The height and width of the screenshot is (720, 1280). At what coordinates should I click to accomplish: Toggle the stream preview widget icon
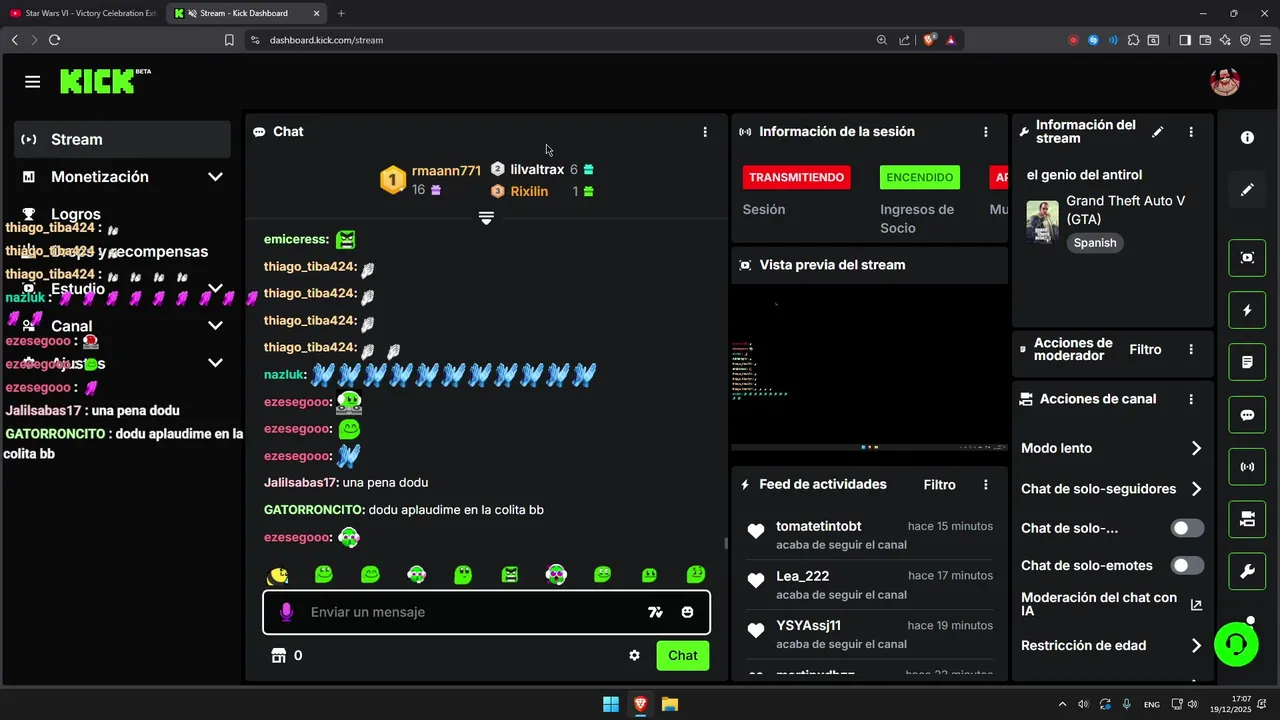pos(1247,258)
